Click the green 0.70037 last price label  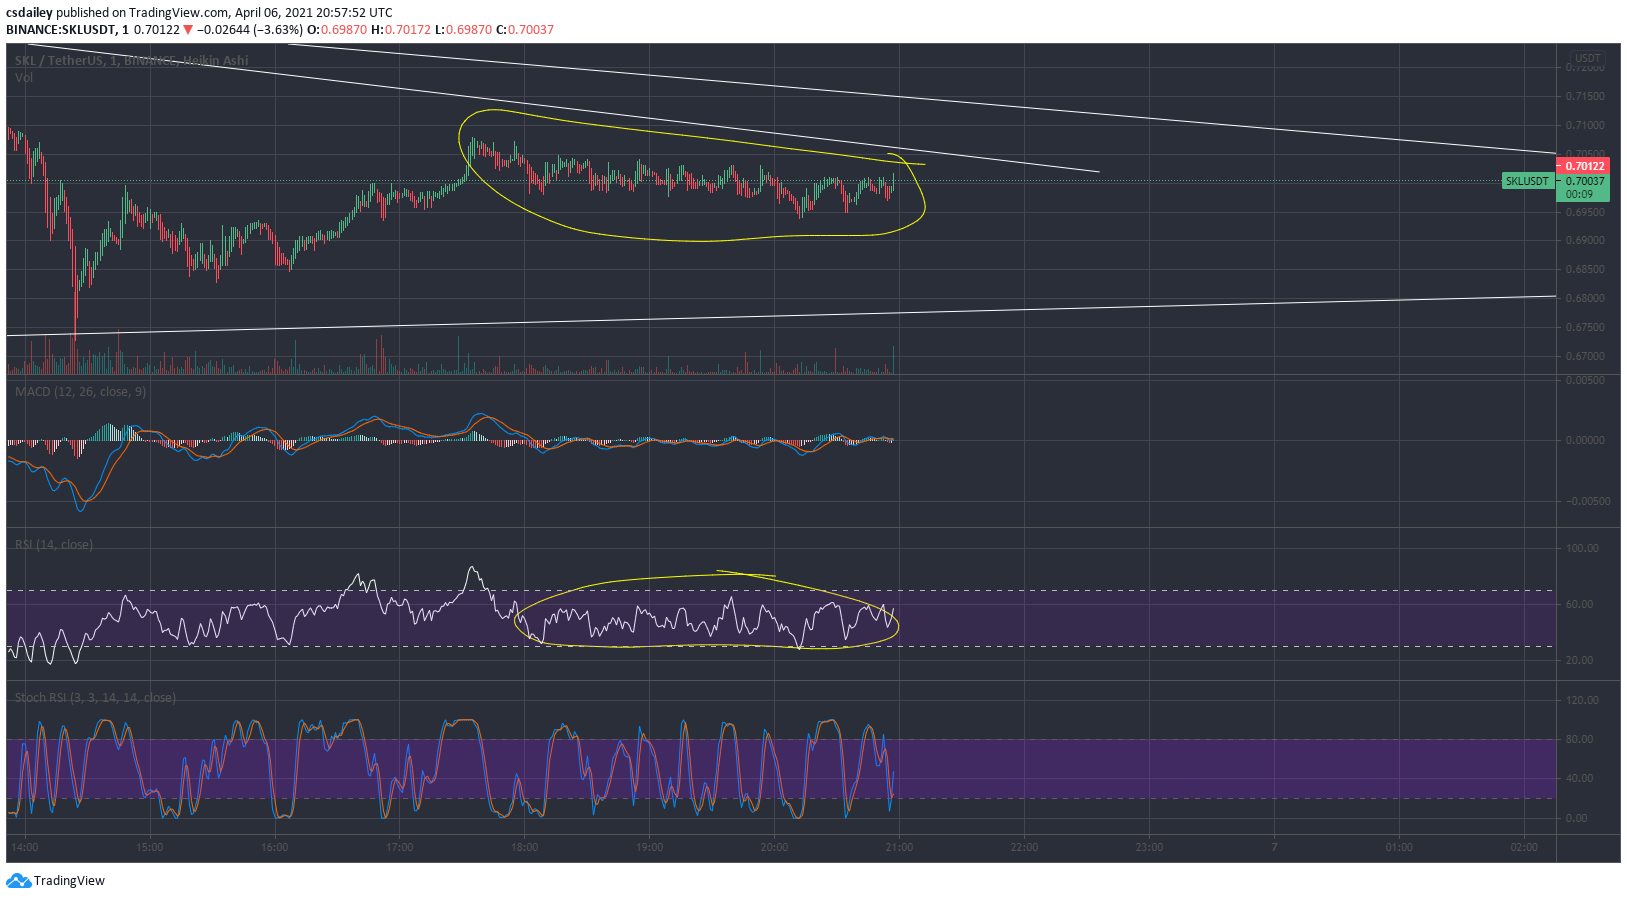click(1584, 181)
